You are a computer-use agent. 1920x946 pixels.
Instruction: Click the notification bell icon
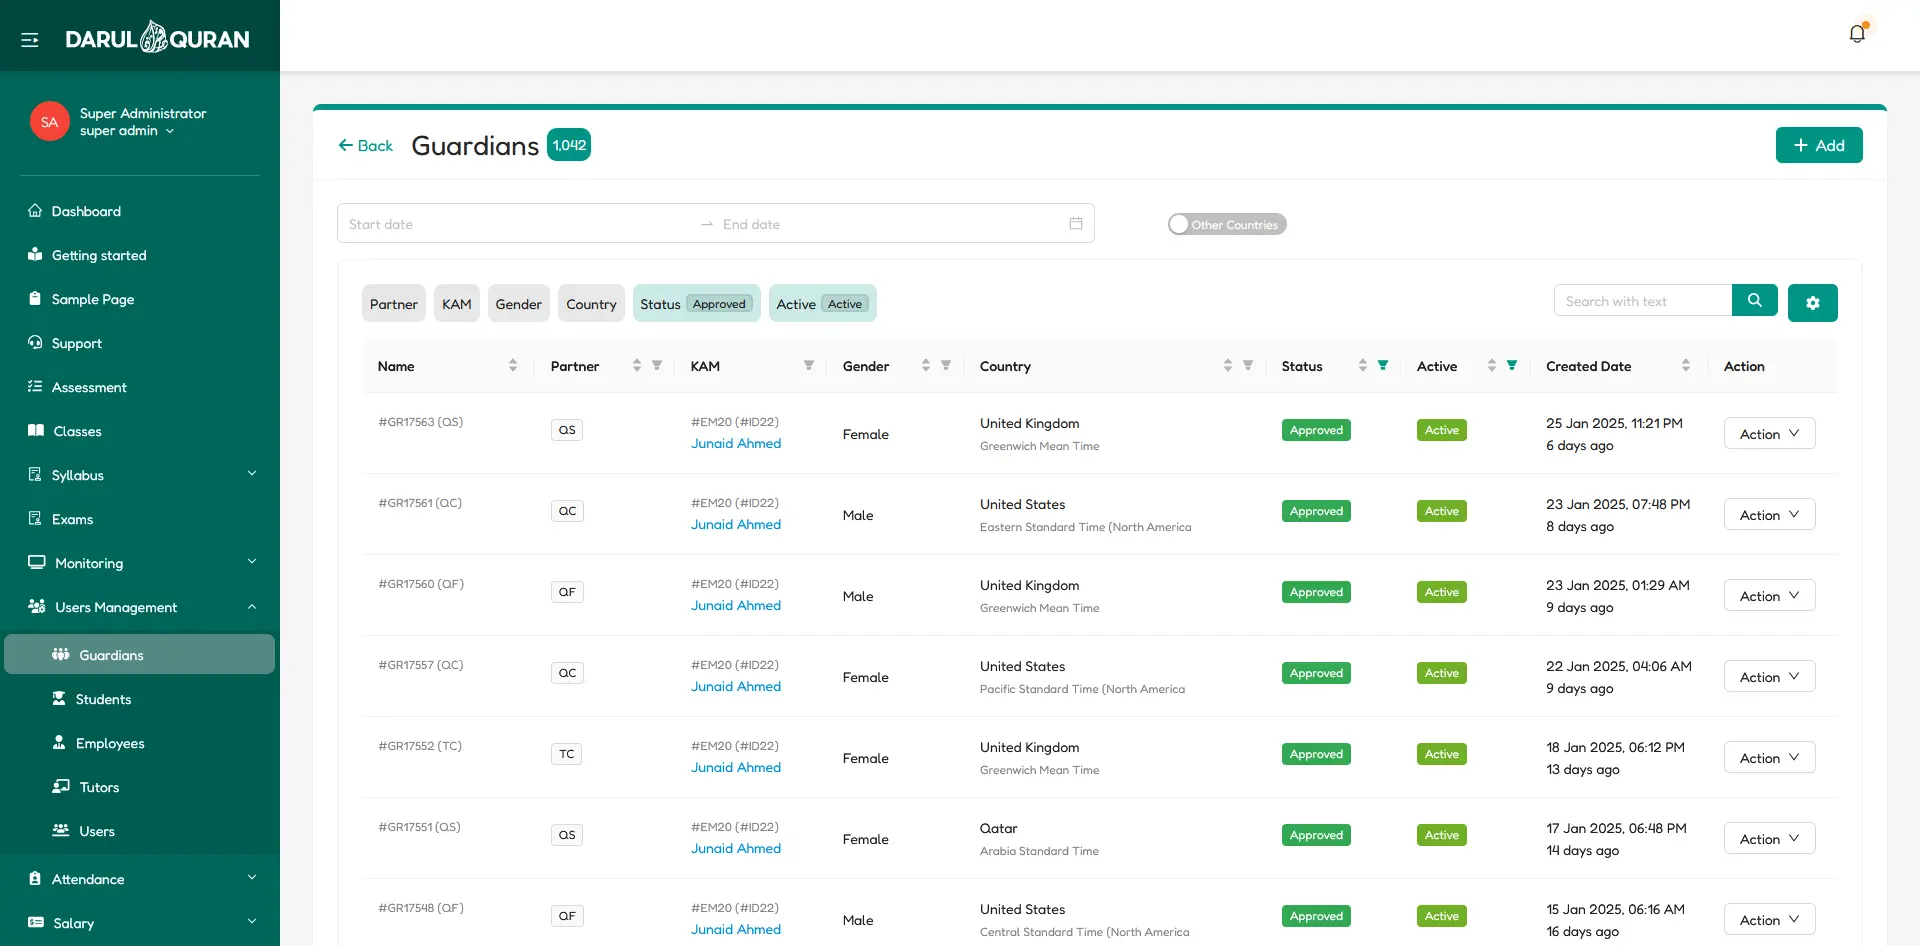click(x=1857, y=34)
